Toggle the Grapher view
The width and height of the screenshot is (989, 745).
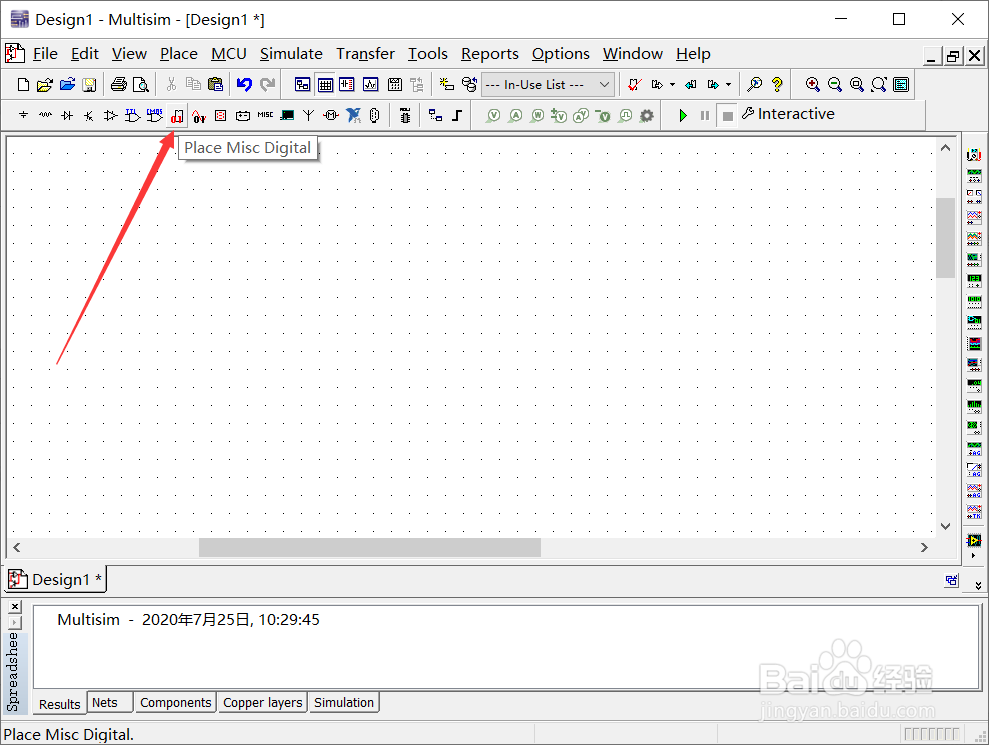pyautogui.click(x=370, y=85)
